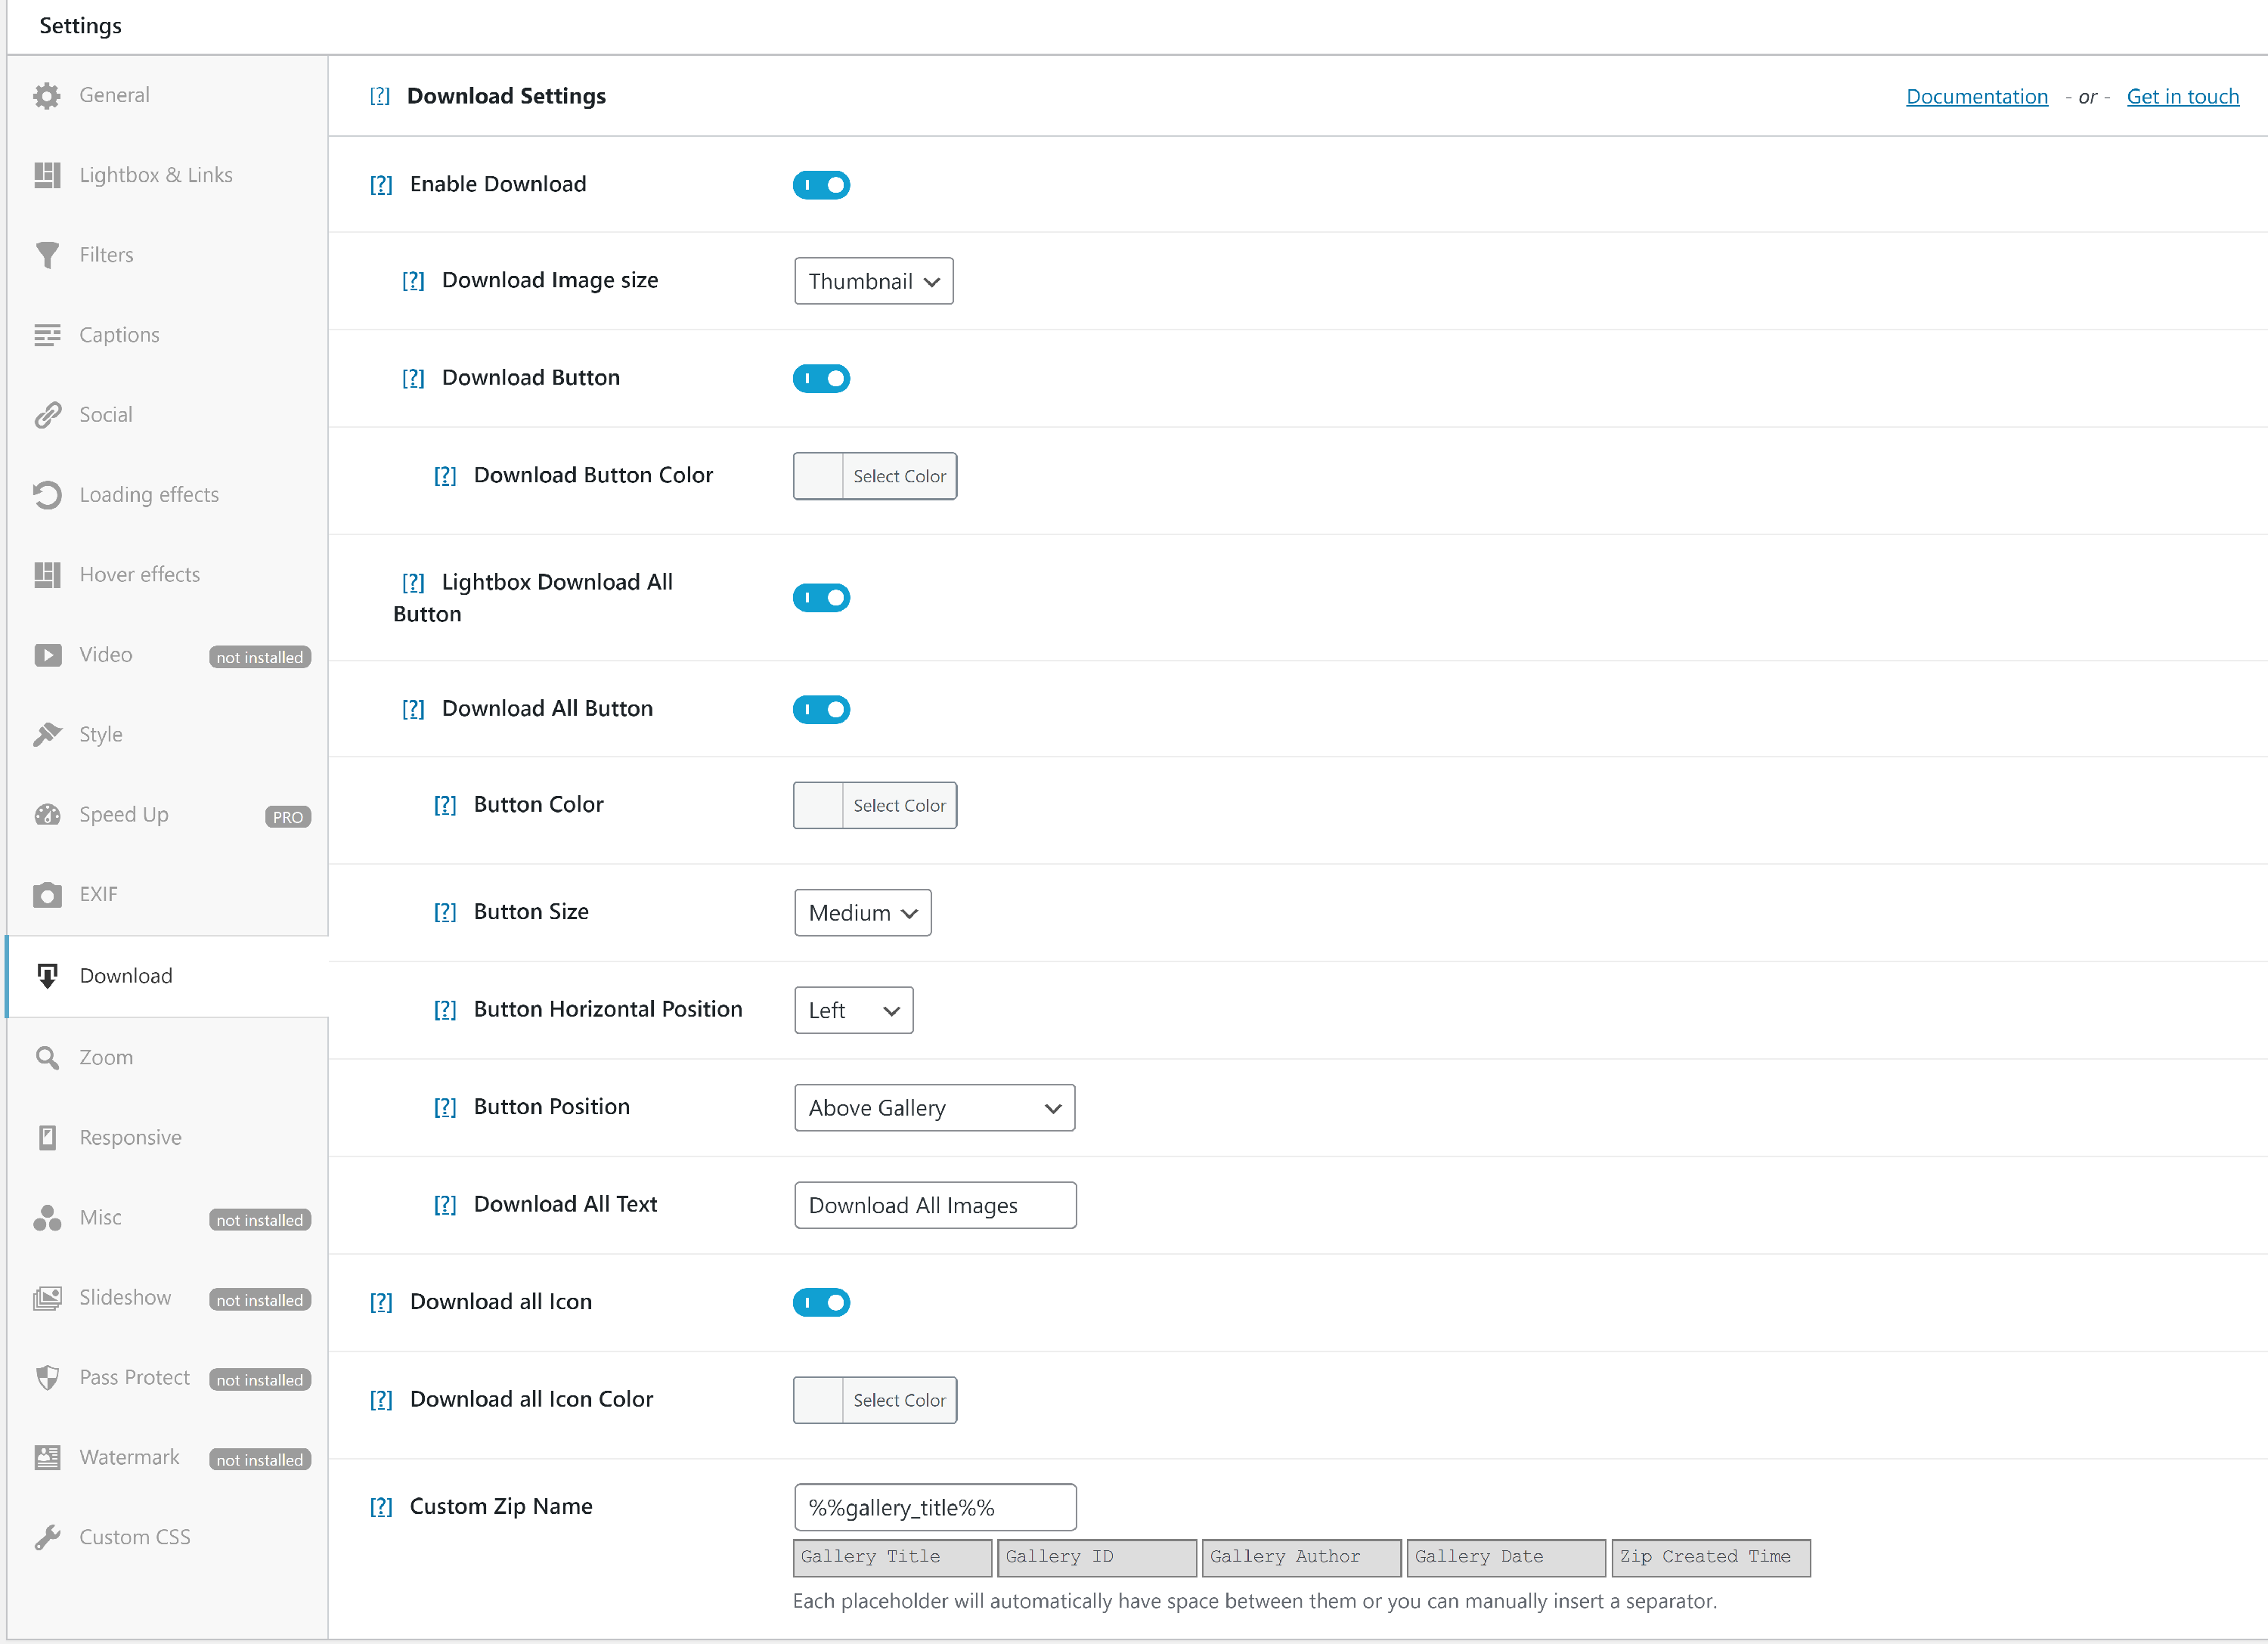Viewport: 2268px width, 1644px height.
Task: Toggle the Download All Button switch
Action: (821, 710)
